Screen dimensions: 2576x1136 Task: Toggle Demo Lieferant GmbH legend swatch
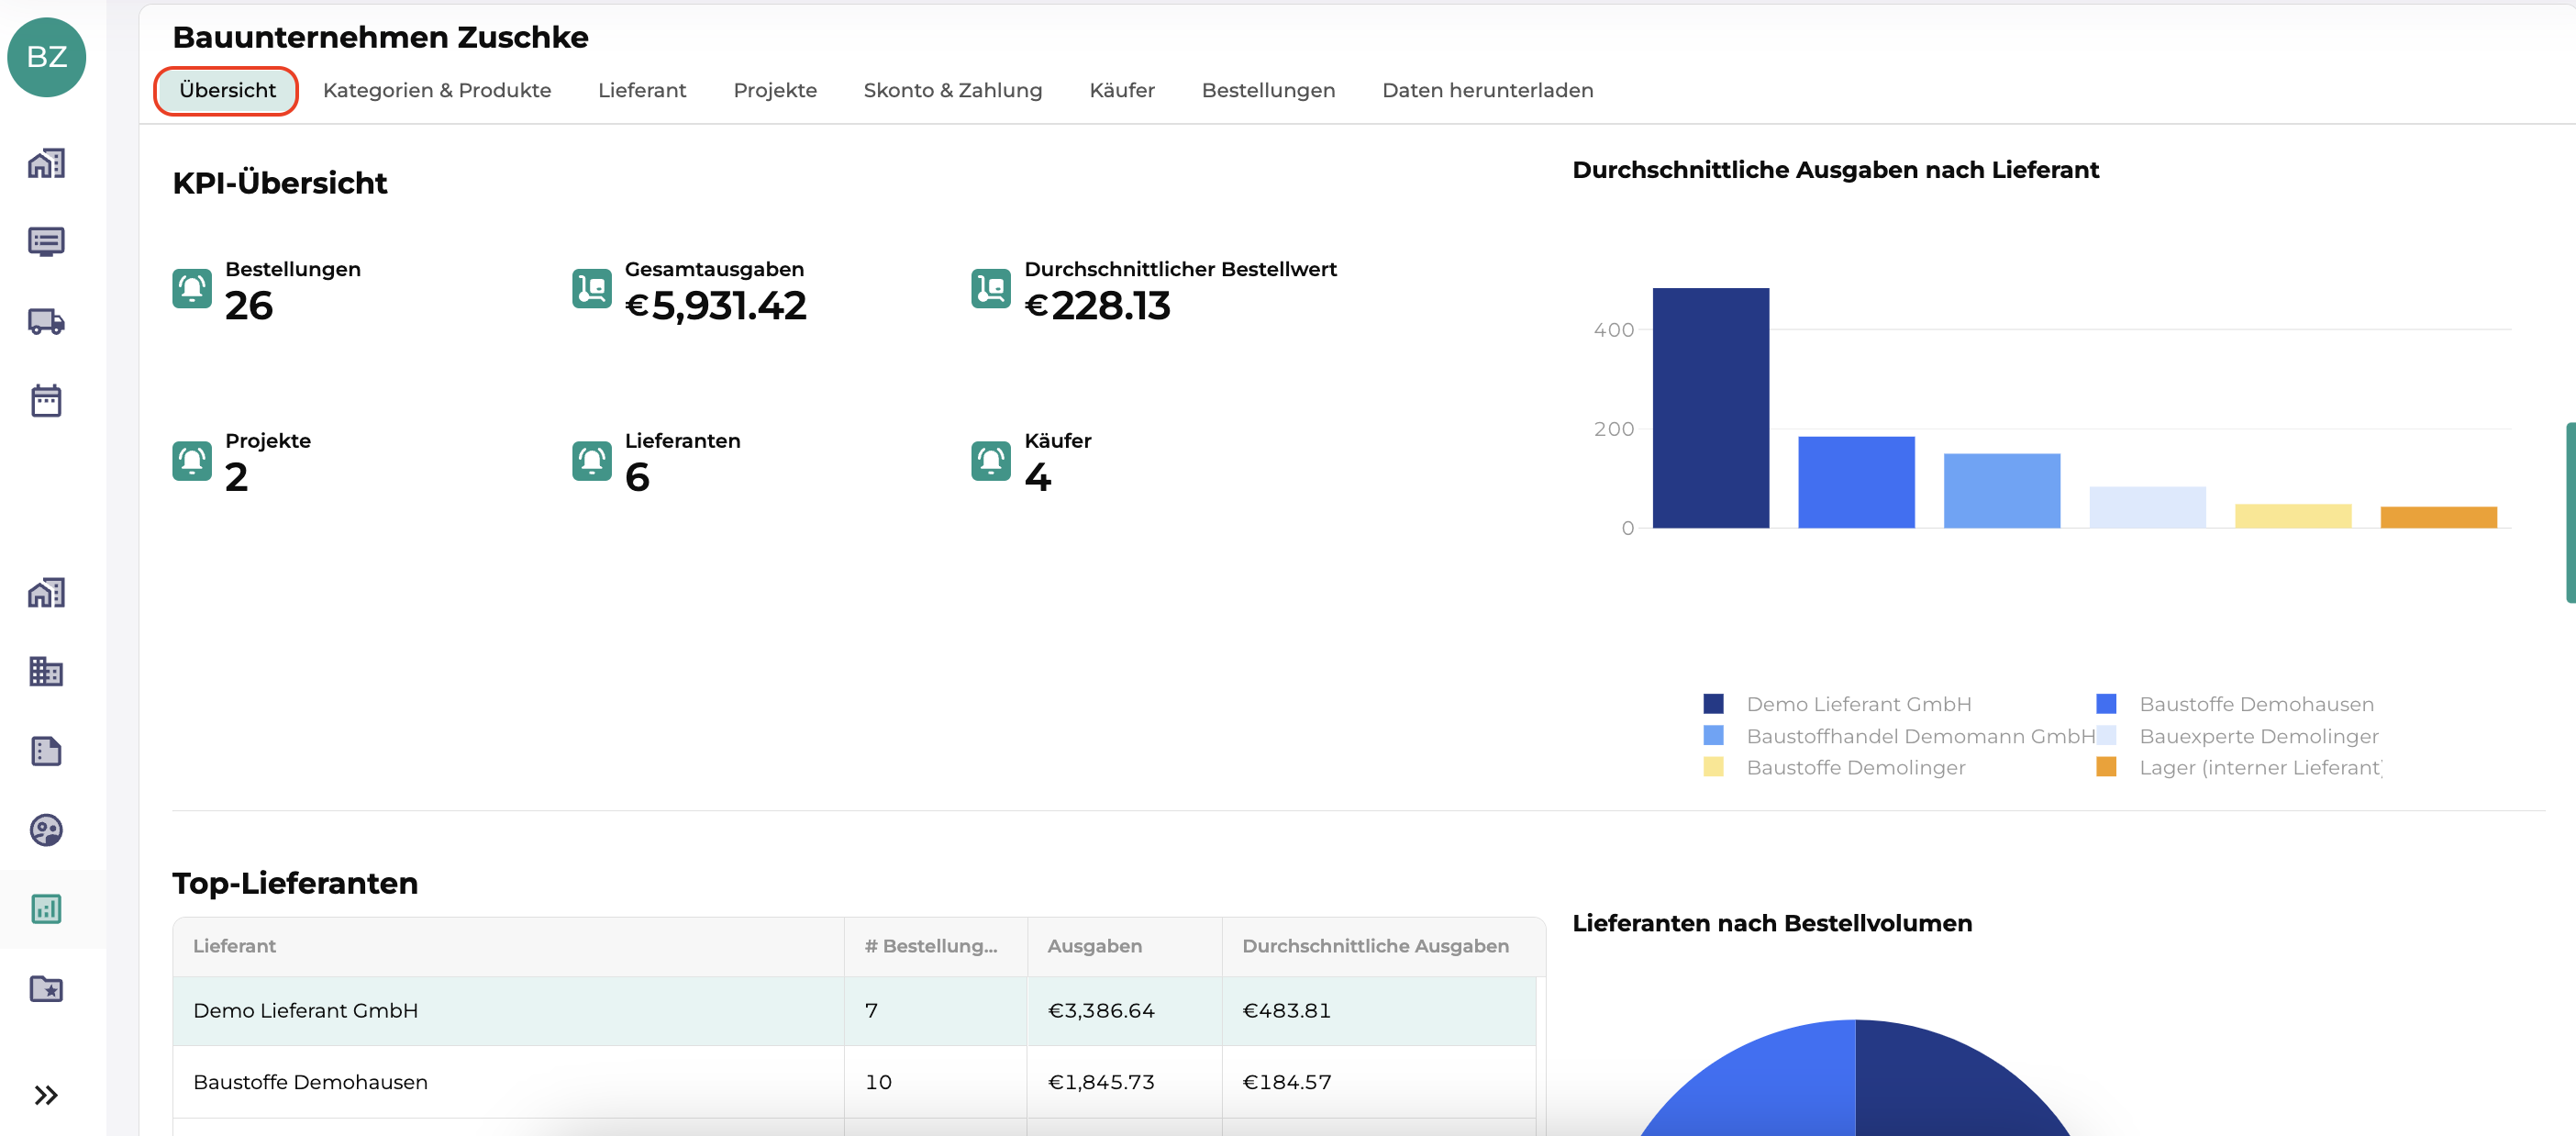(1714, 704)
